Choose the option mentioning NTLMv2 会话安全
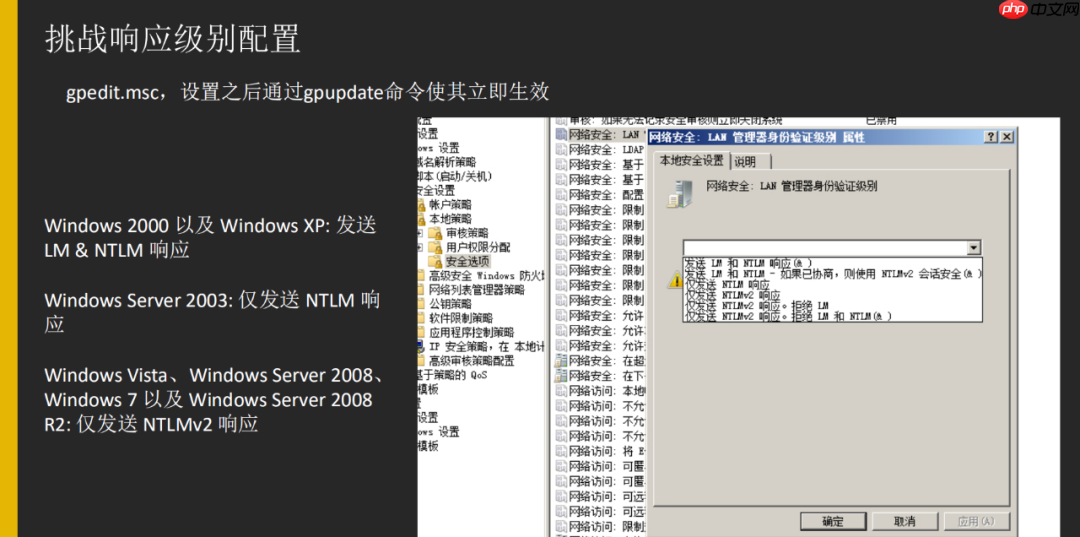Viewport: 1080px width, 537px height. [833, 273]
